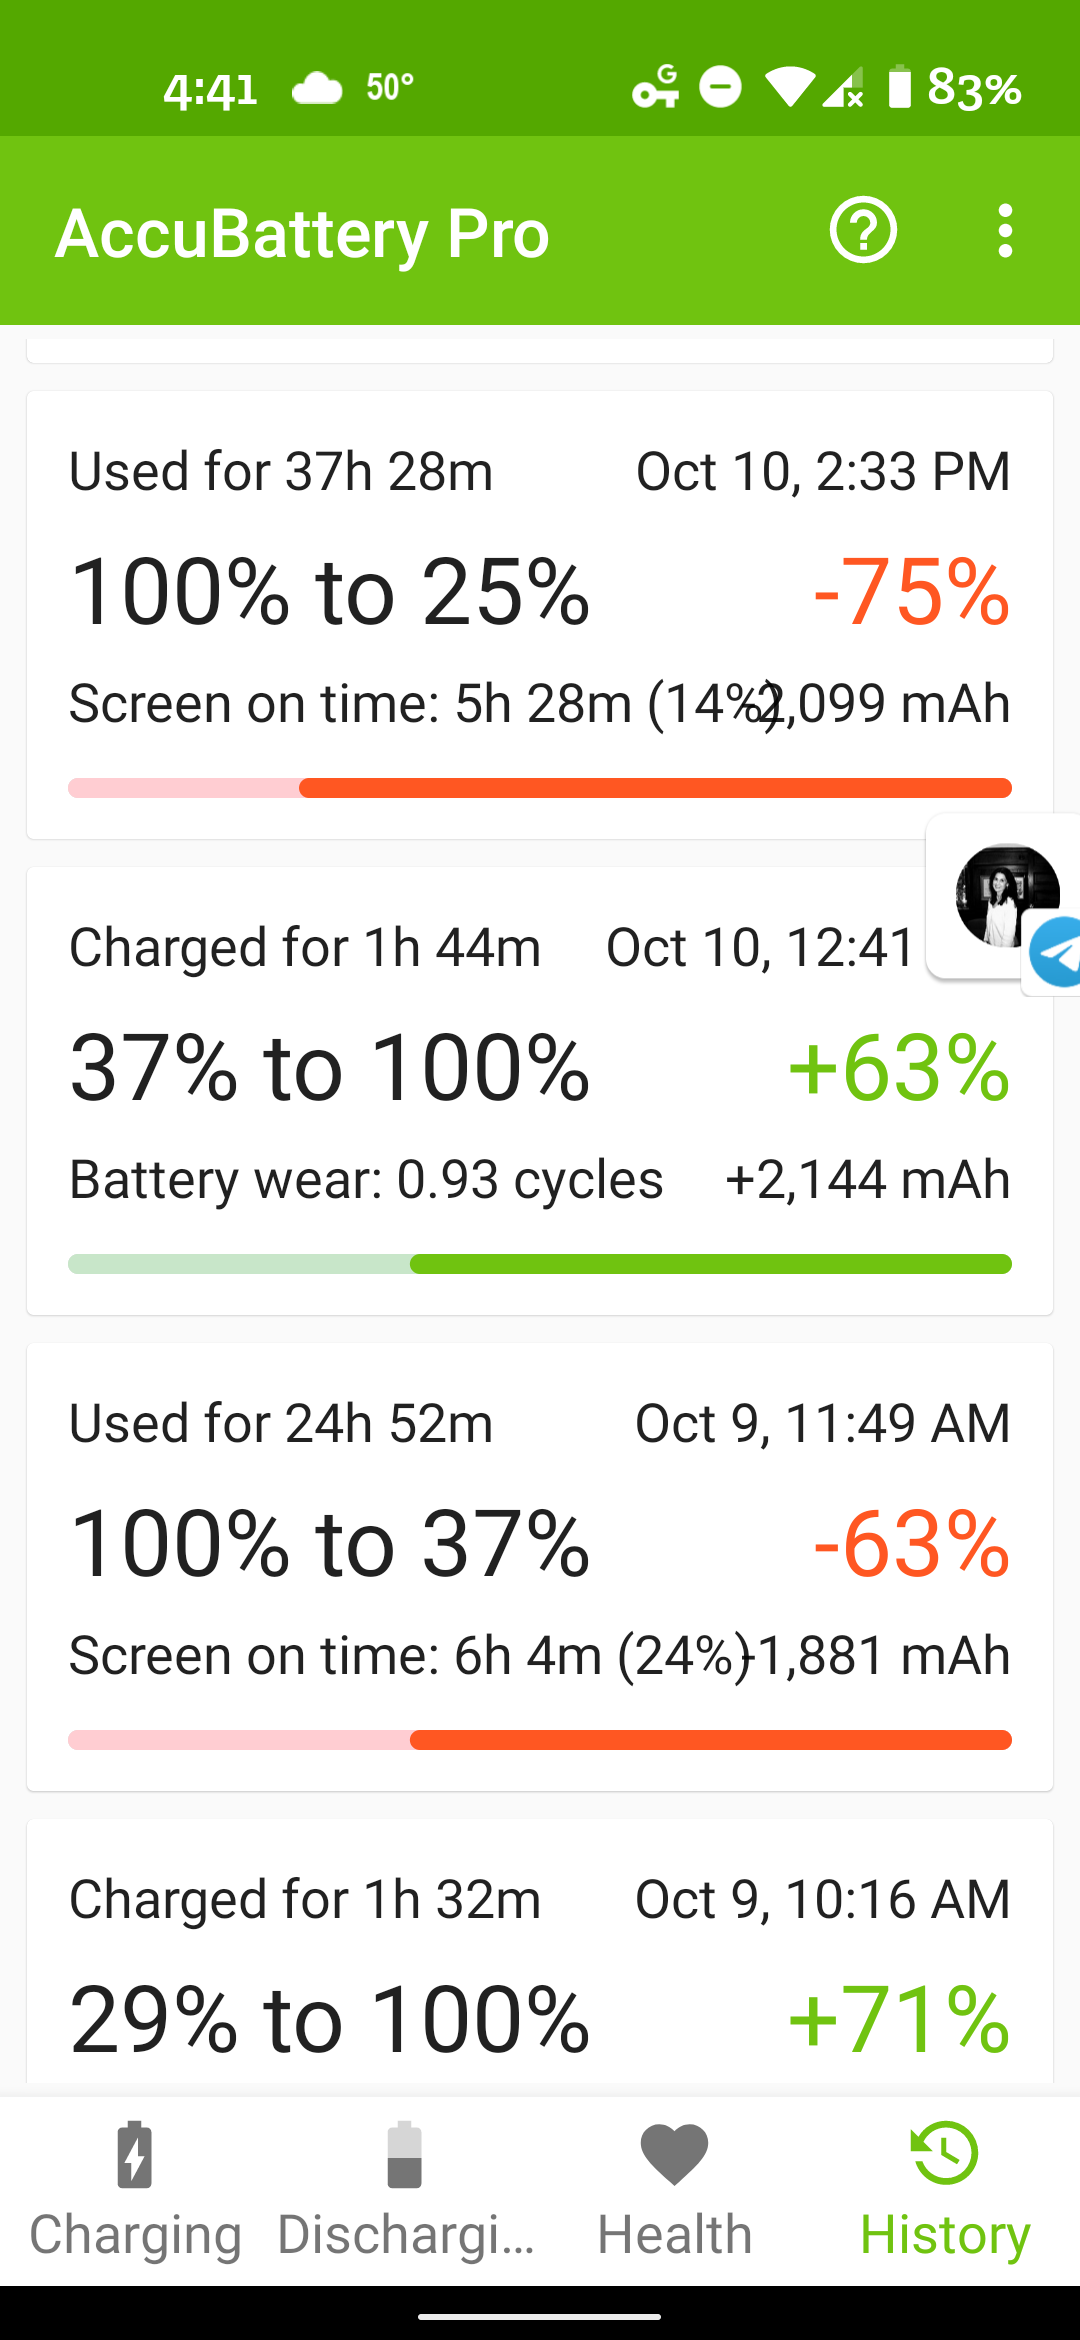Open the Used for 37h 28m session
This screenshot has width=1080, height=2340.
point(540,615)
